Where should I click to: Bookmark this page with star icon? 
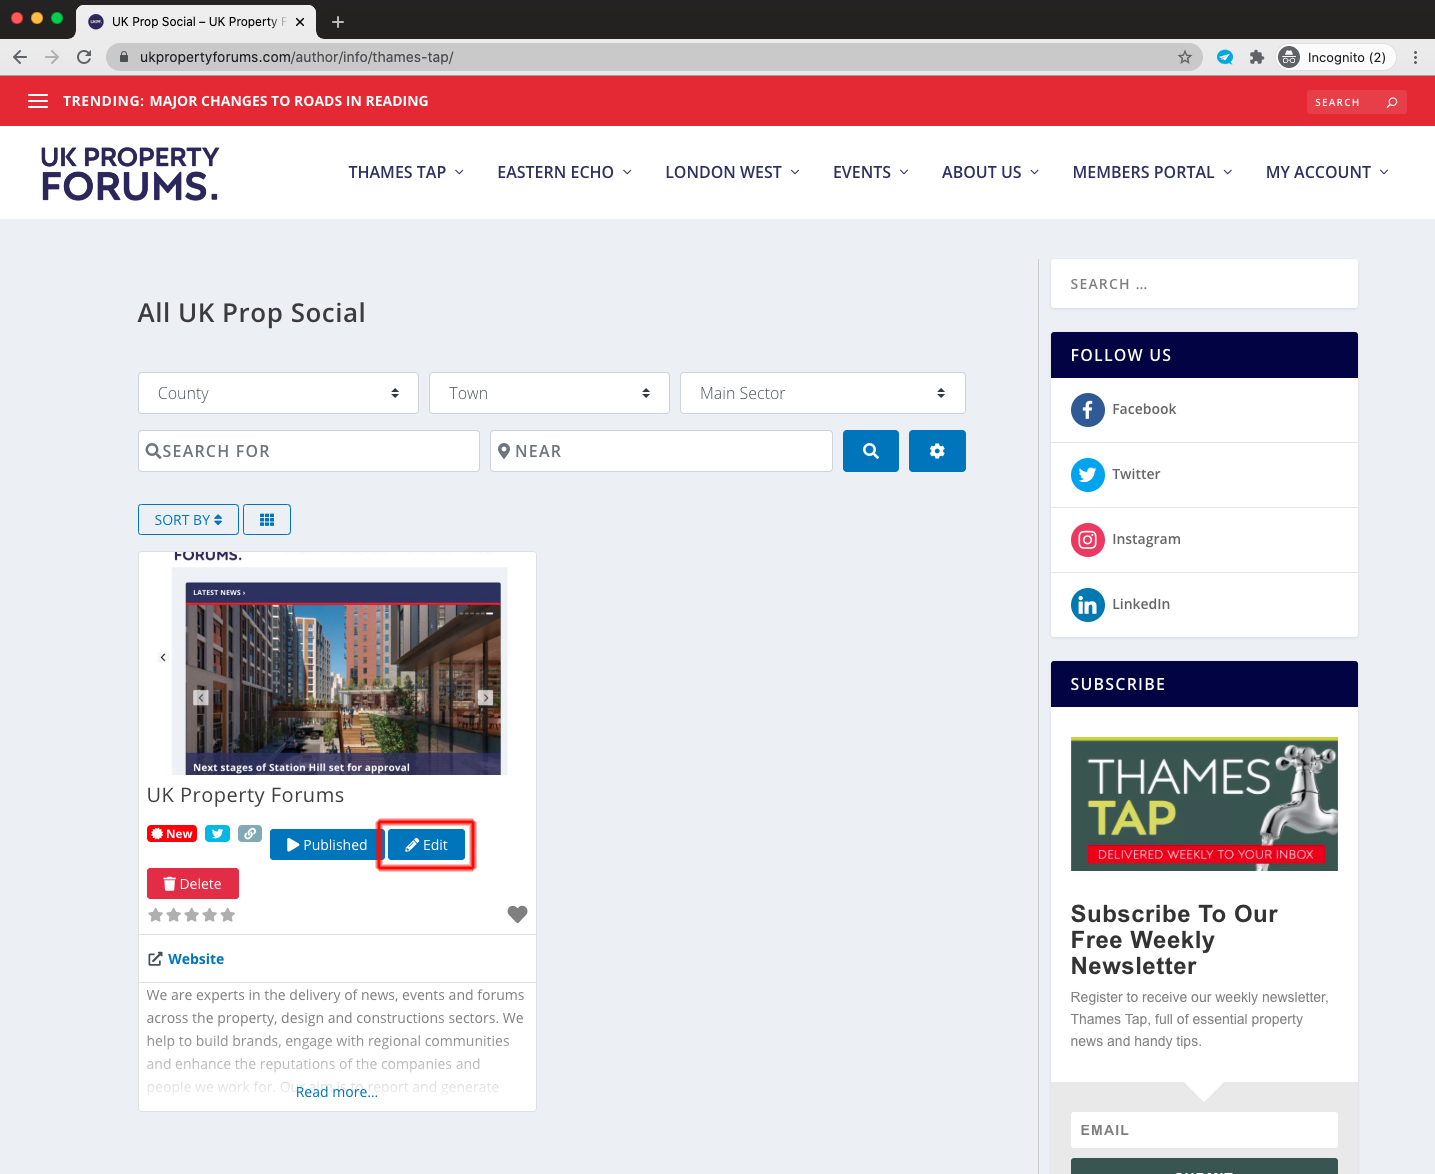[1184, 57]
